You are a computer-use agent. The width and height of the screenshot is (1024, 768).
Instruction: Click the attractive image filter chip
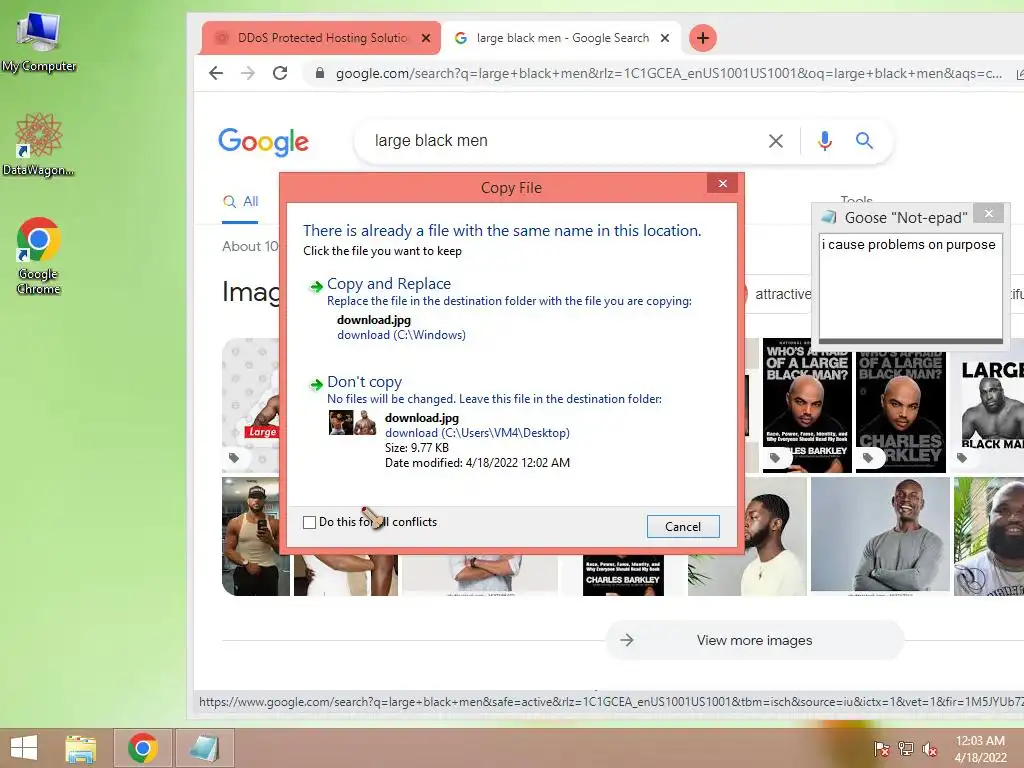[782, 295]
